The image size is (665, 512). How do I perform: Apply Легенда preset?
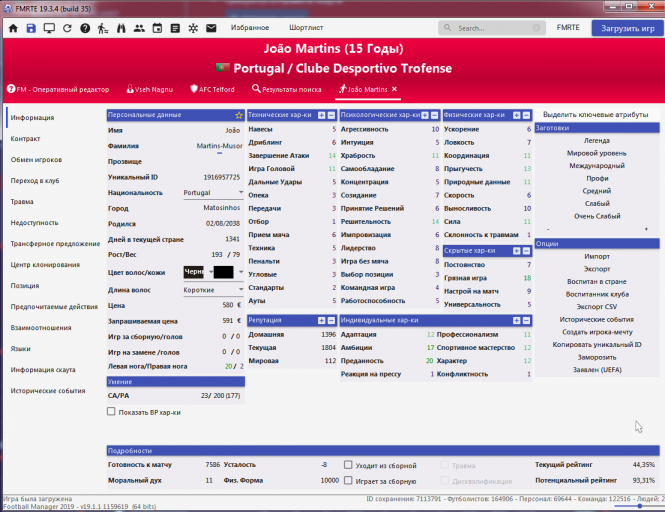(x=597, y=140)
